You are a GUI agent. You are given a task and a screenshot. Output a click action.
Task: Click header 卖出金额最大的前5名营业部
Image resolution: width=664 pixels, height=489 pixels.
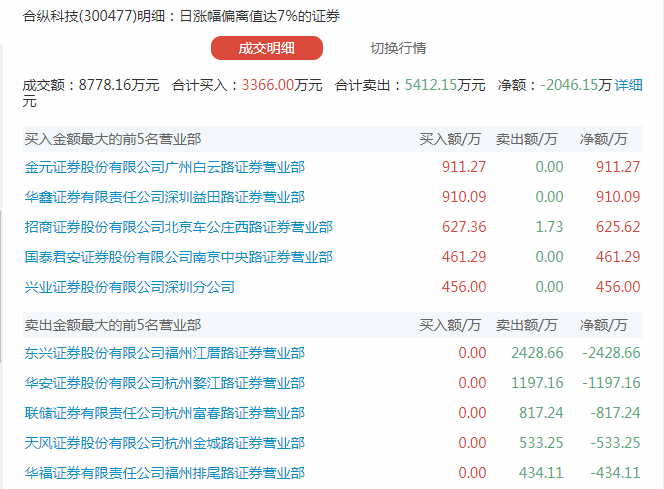112,325
